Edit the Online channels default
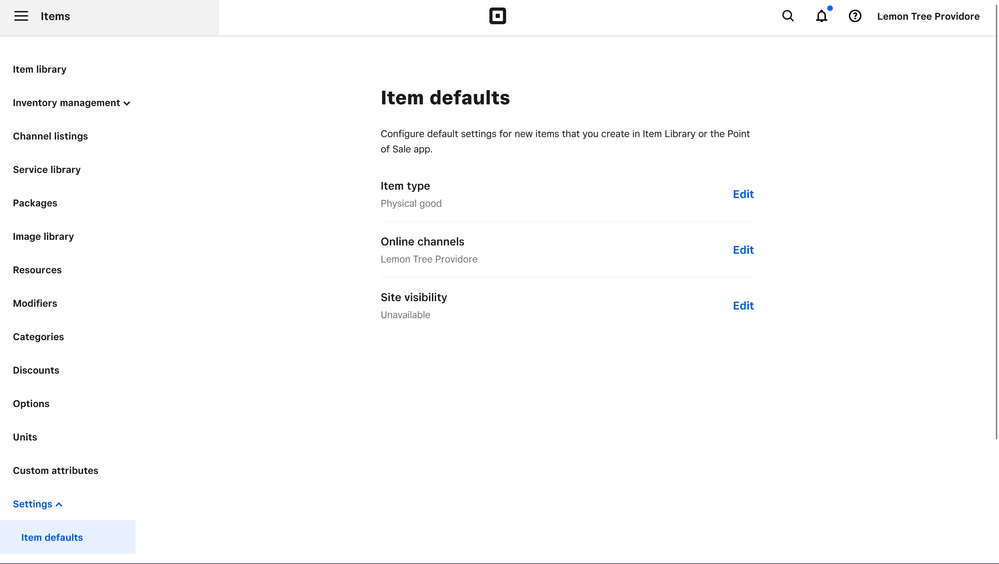The height and width of the screenshot is (564, 999). click(x=743, y=250)
